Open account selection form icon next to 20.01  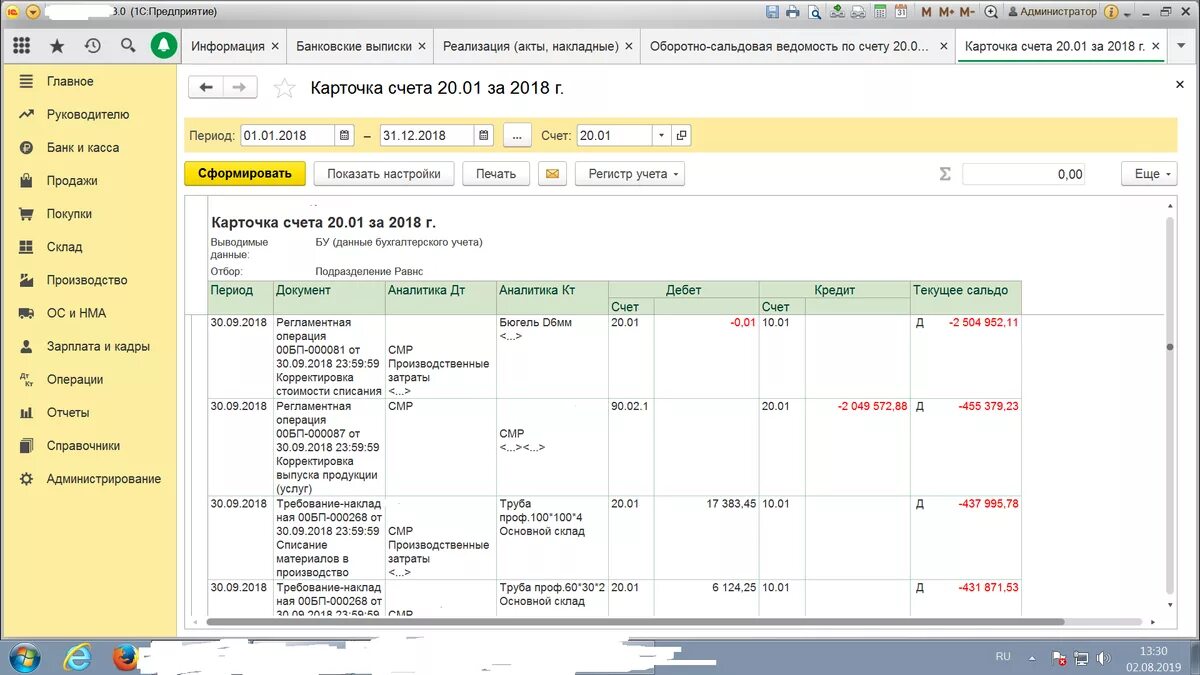pos(681,136)
